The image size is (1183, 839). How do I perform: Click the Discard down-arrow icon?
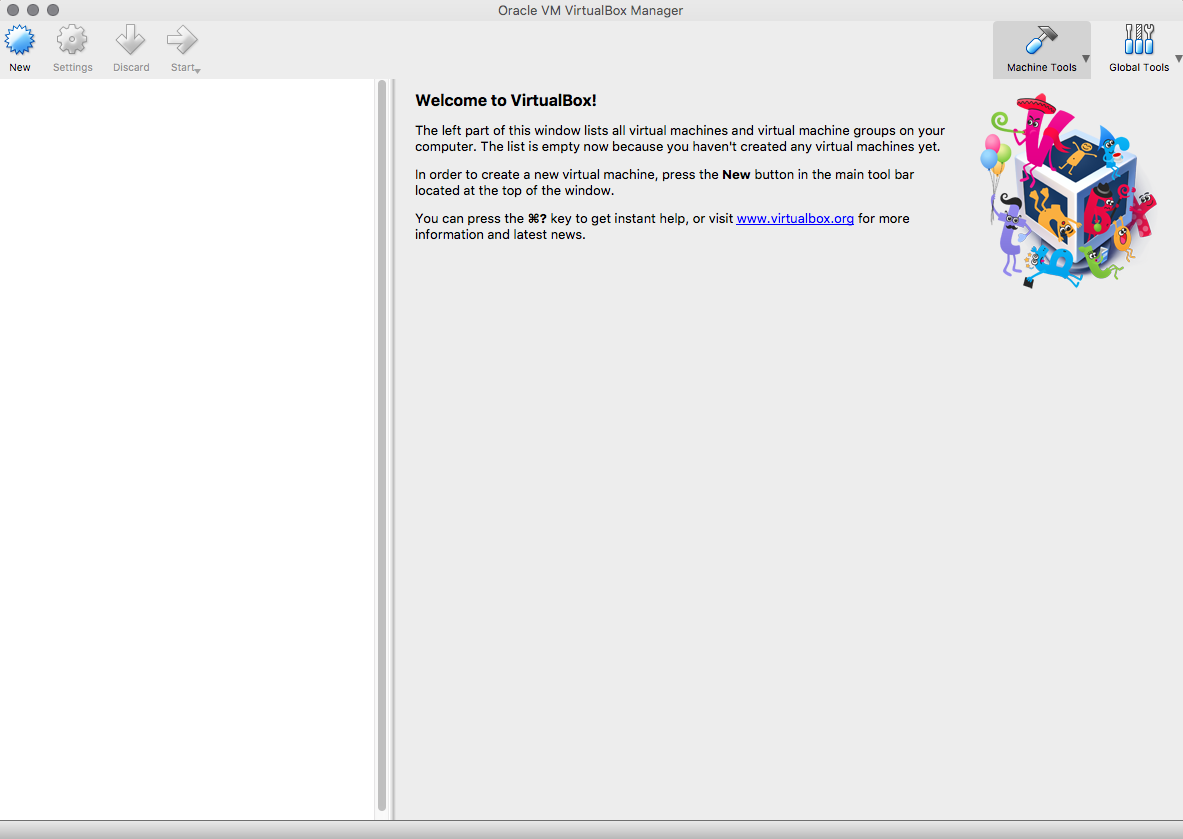pos(131,40)
